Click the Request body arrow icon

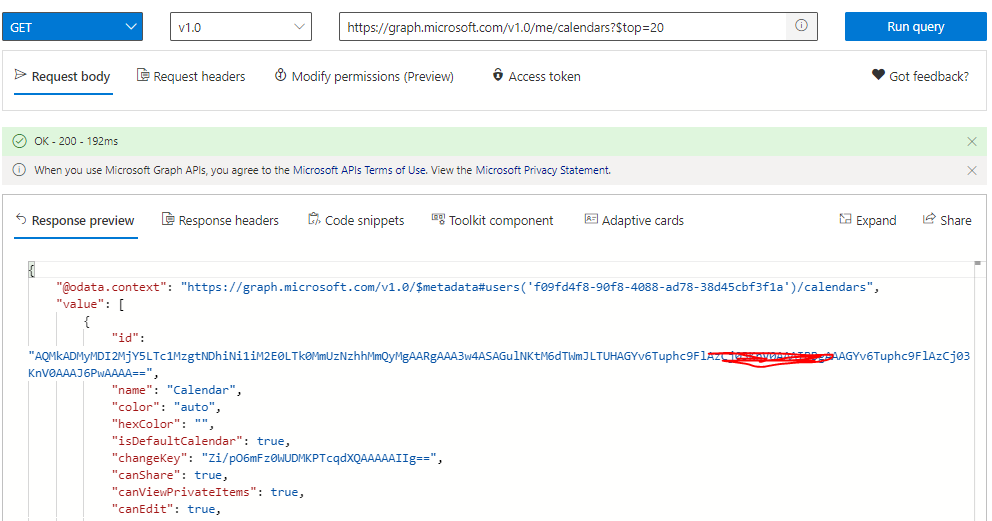(x=20, y=75)
